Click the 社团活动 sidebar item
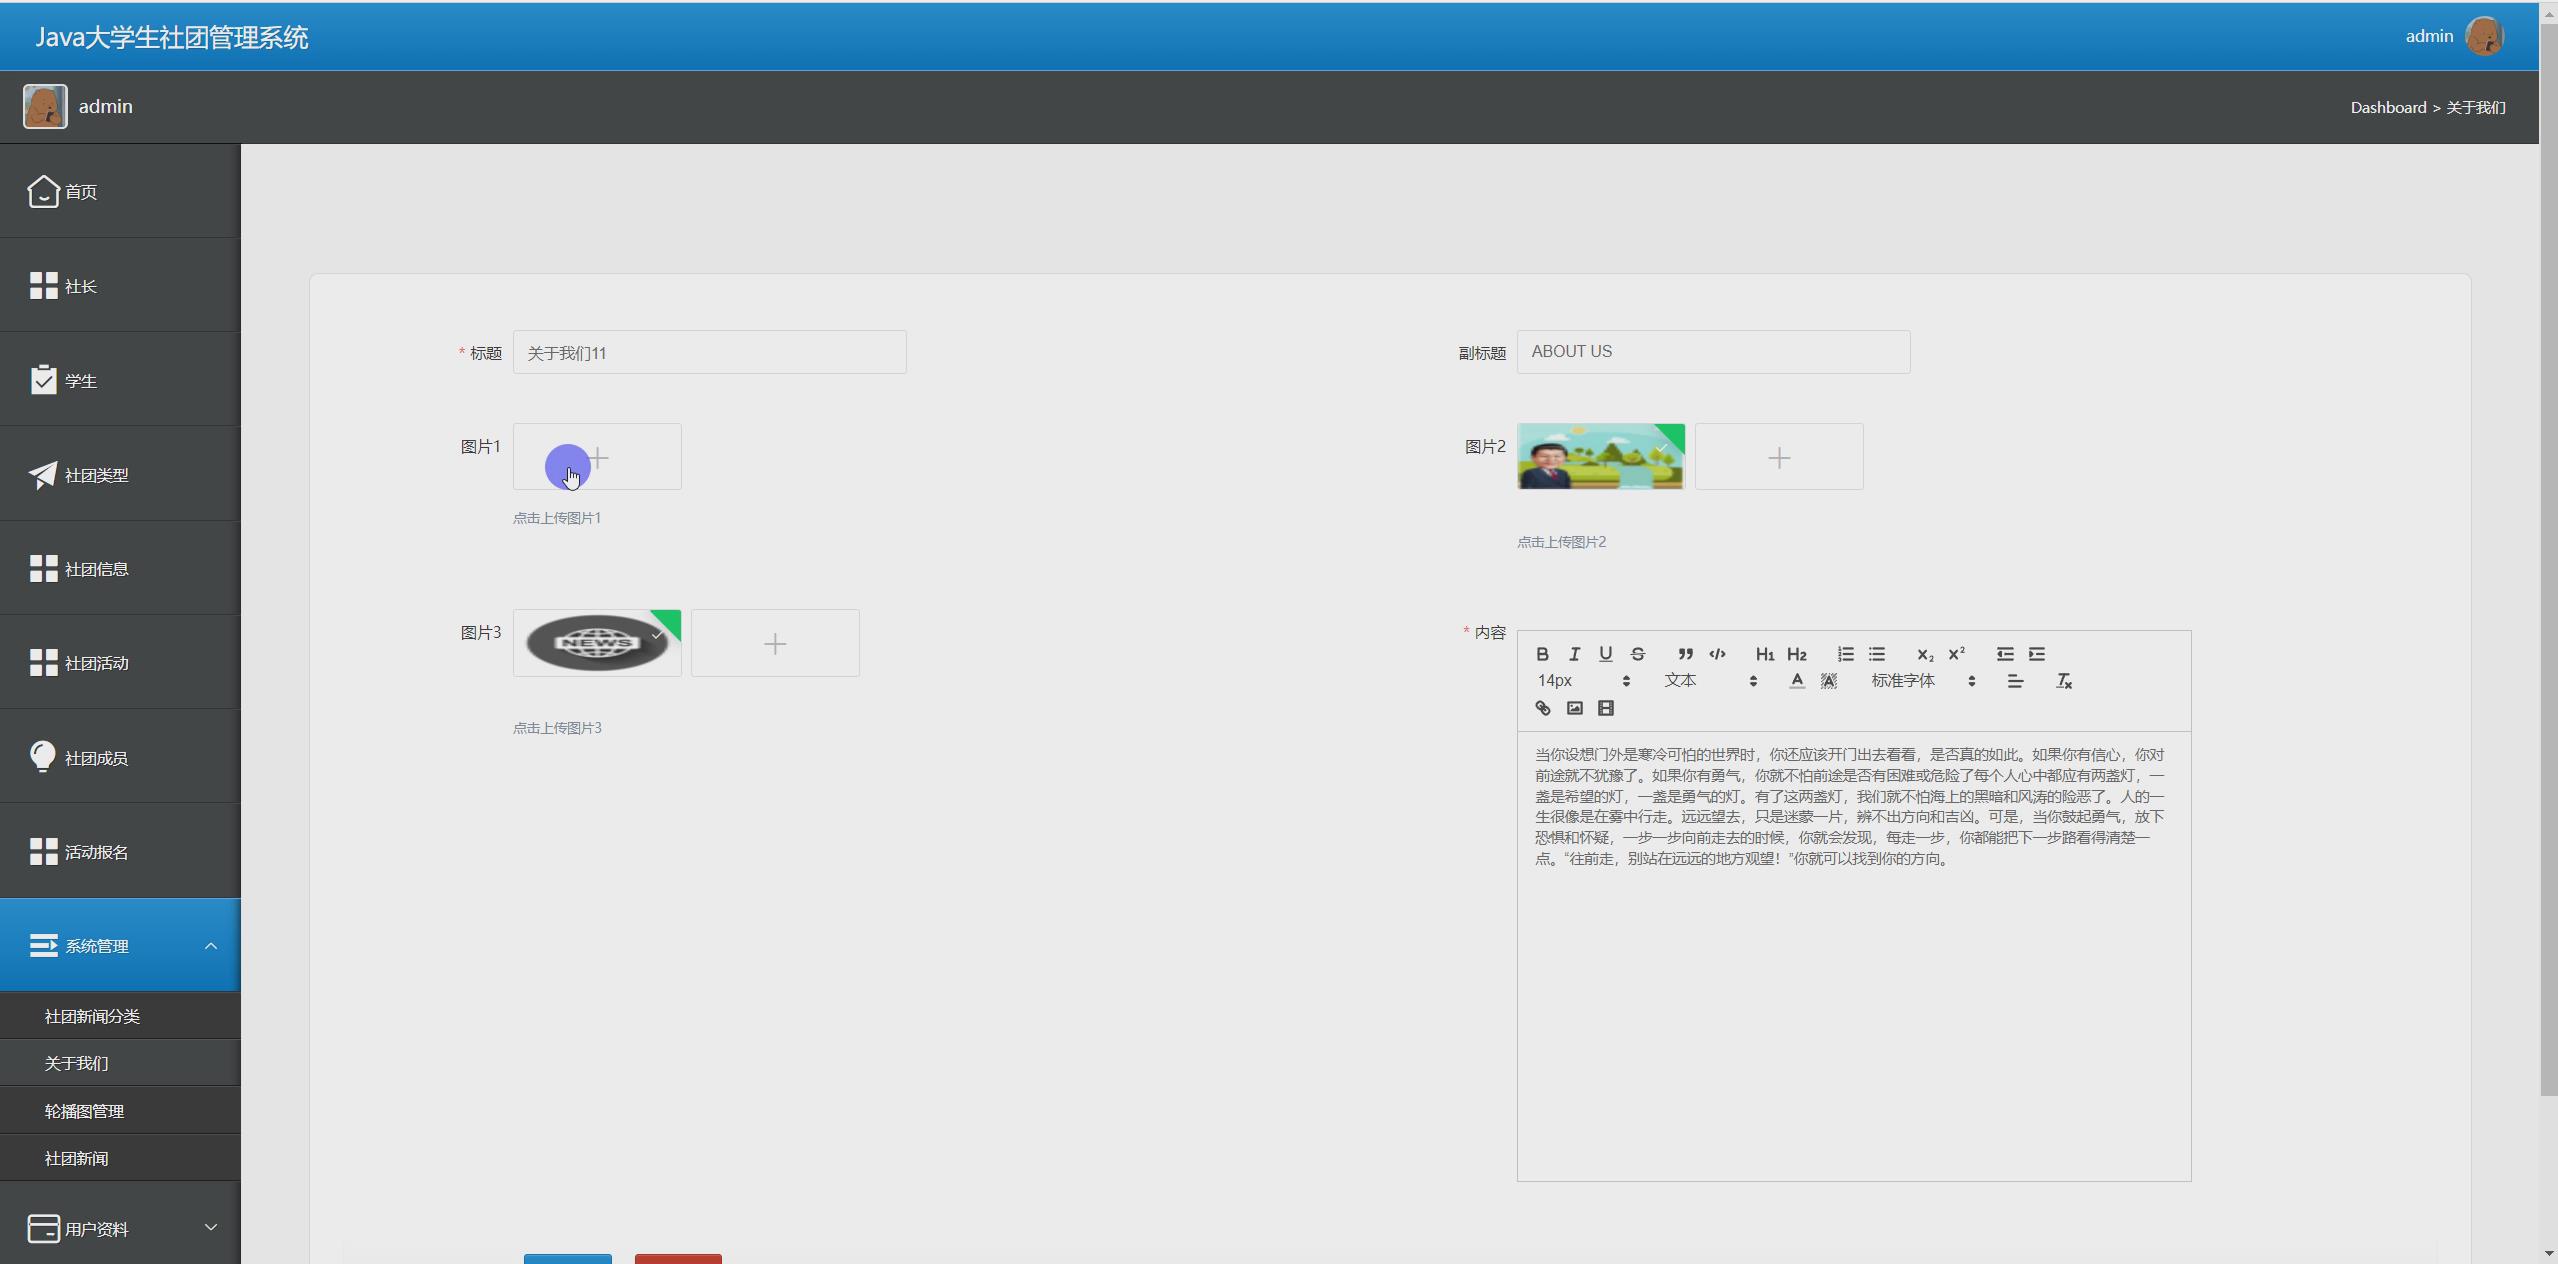 (x=97, y=663)
